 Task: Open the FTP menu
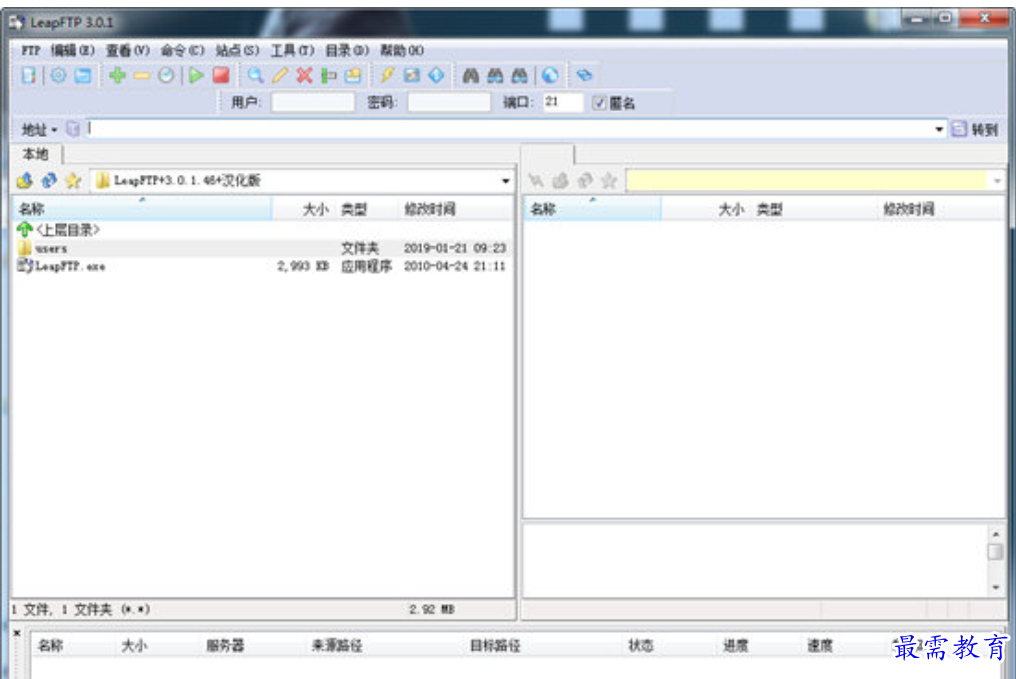[x=30, y=51]
